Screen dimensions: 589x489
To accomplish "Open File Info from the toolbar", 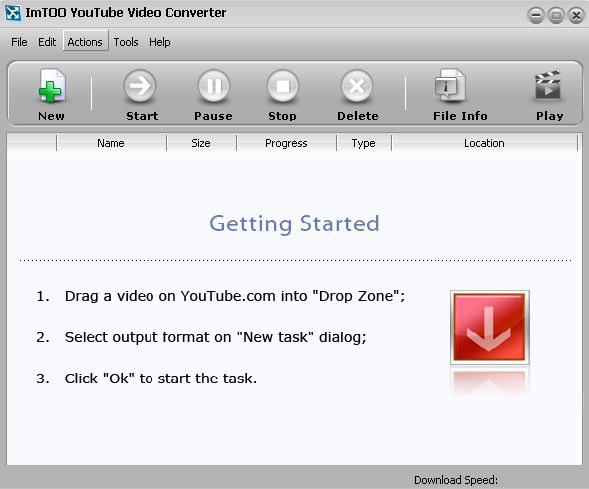I will pos(450,86).
